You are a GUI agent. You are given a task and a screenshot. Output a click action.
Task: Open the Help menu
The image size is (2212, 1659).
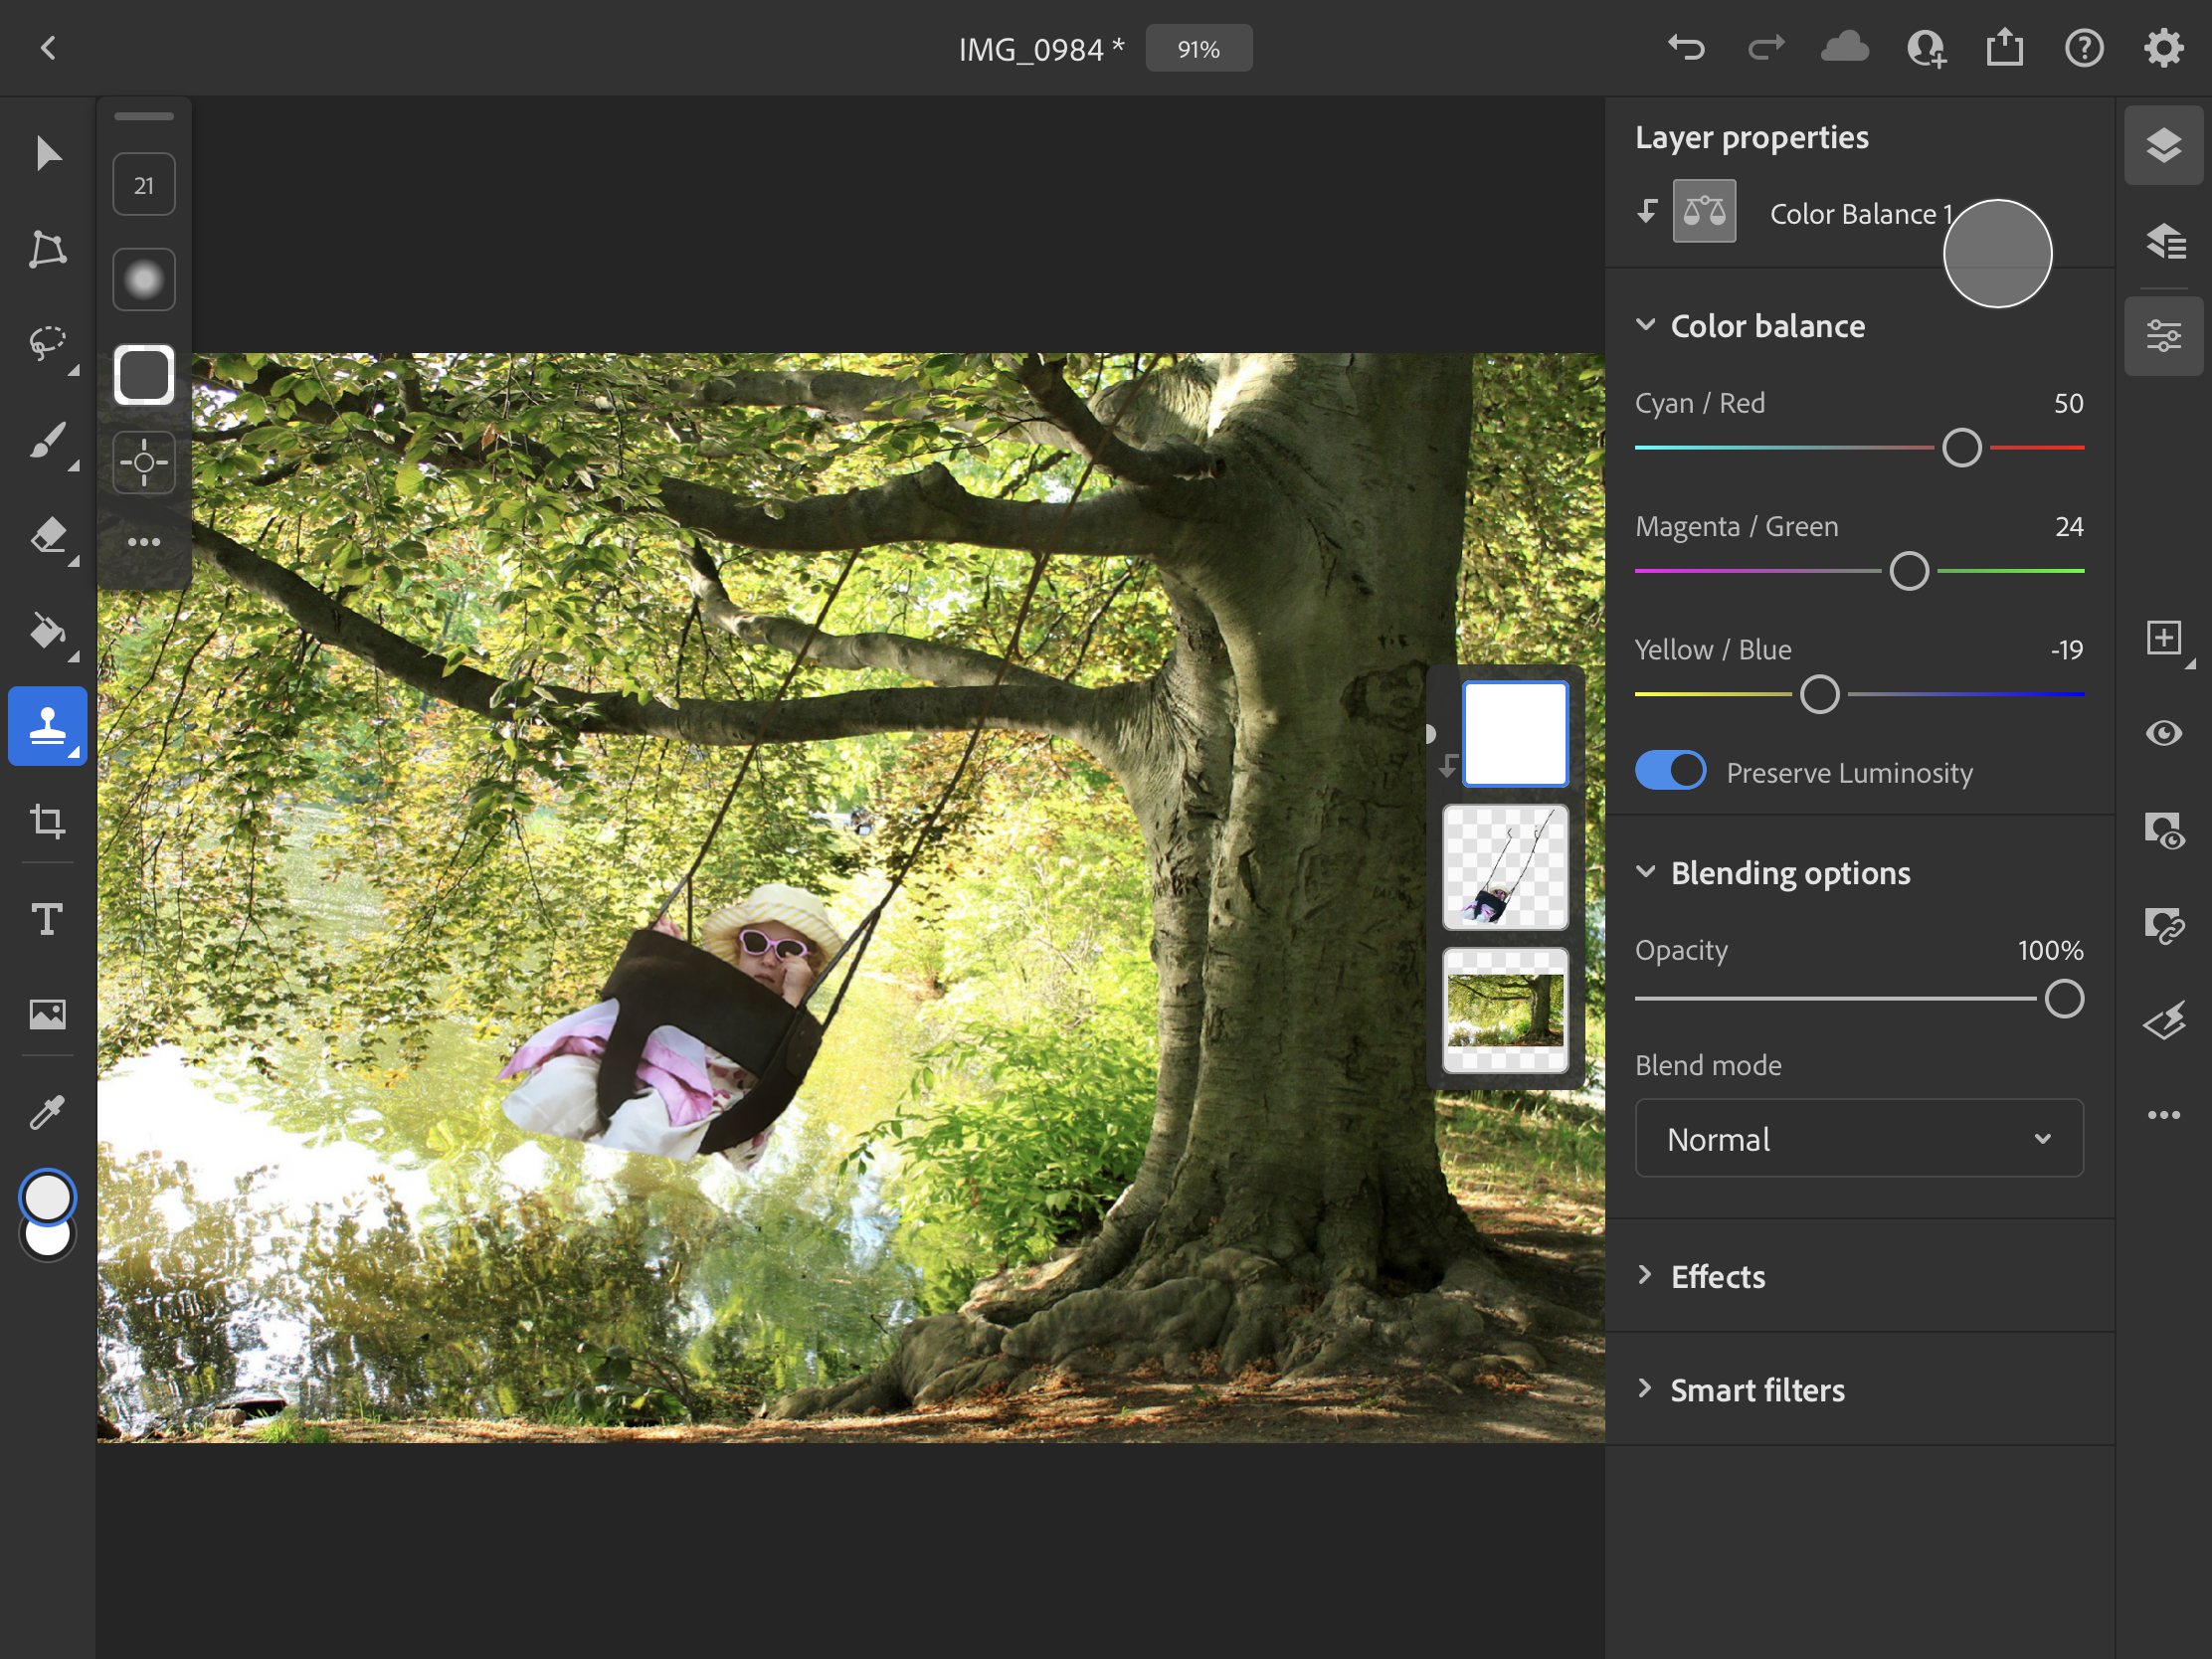(2084, 48)
